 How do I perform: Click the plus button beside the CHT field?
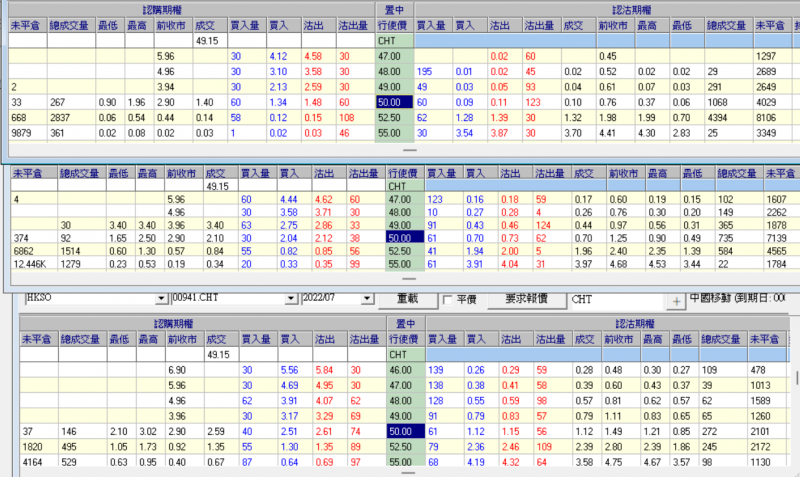point(677,300)
